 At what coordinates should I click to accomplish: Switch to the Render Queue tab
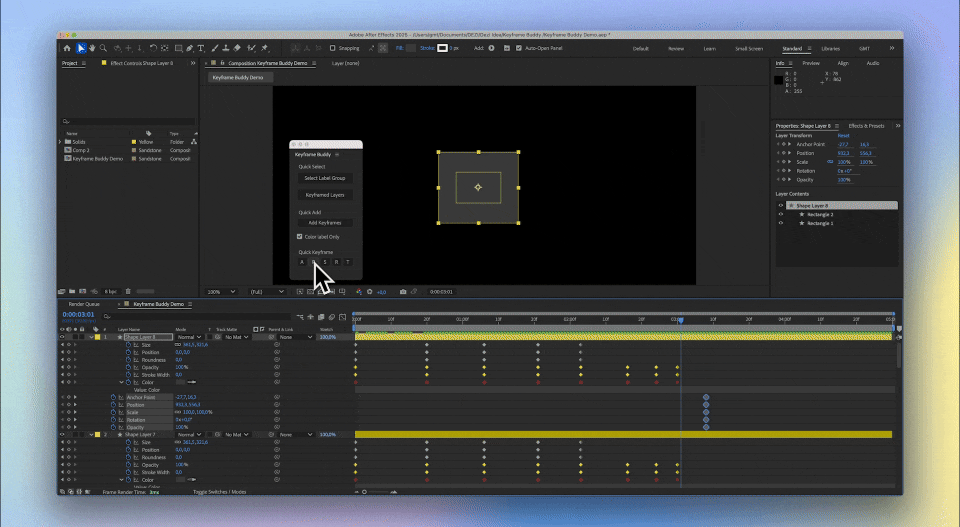click(x=84, y=304)
